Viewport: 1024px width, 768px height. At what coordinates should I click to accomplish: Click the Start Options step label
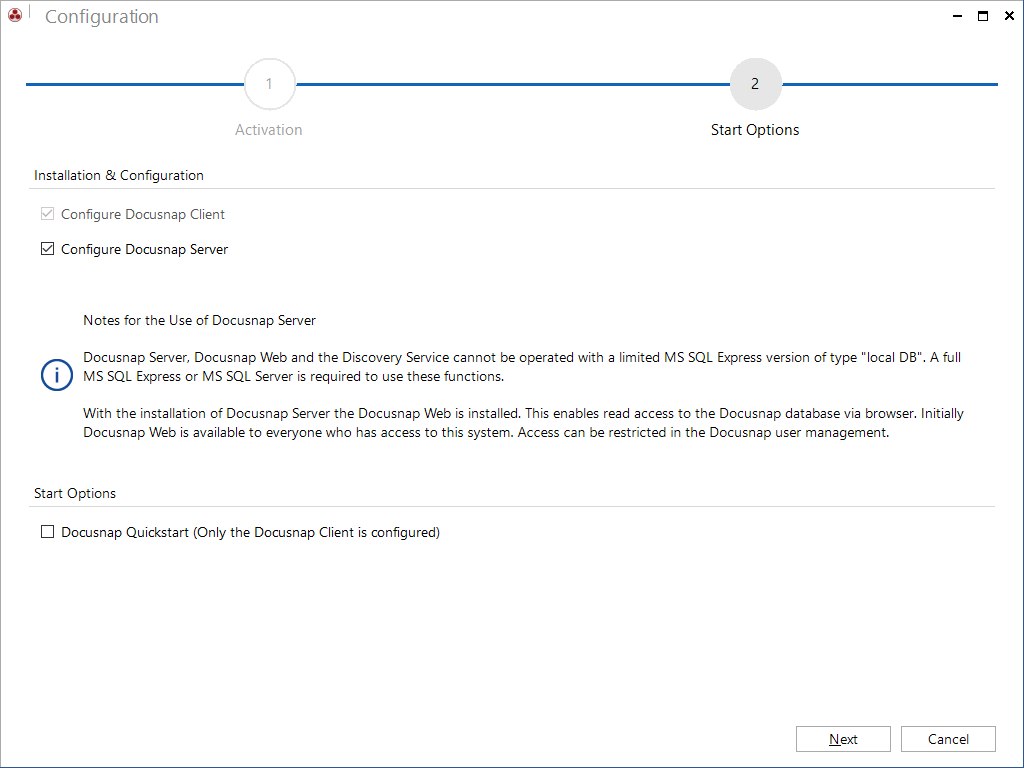tap(755, 130)
